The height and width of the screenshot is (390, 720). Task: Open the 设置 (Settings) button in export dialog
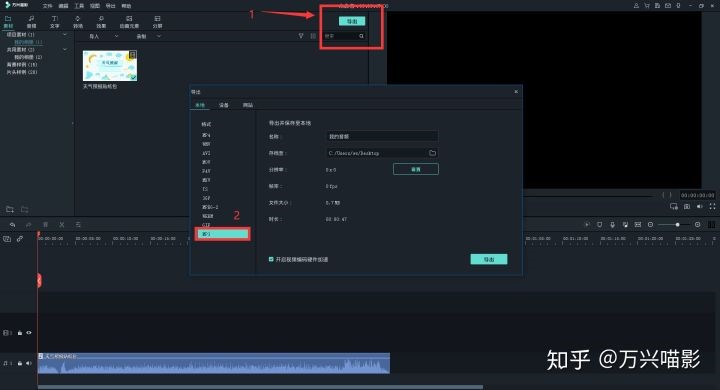[416, 170]
